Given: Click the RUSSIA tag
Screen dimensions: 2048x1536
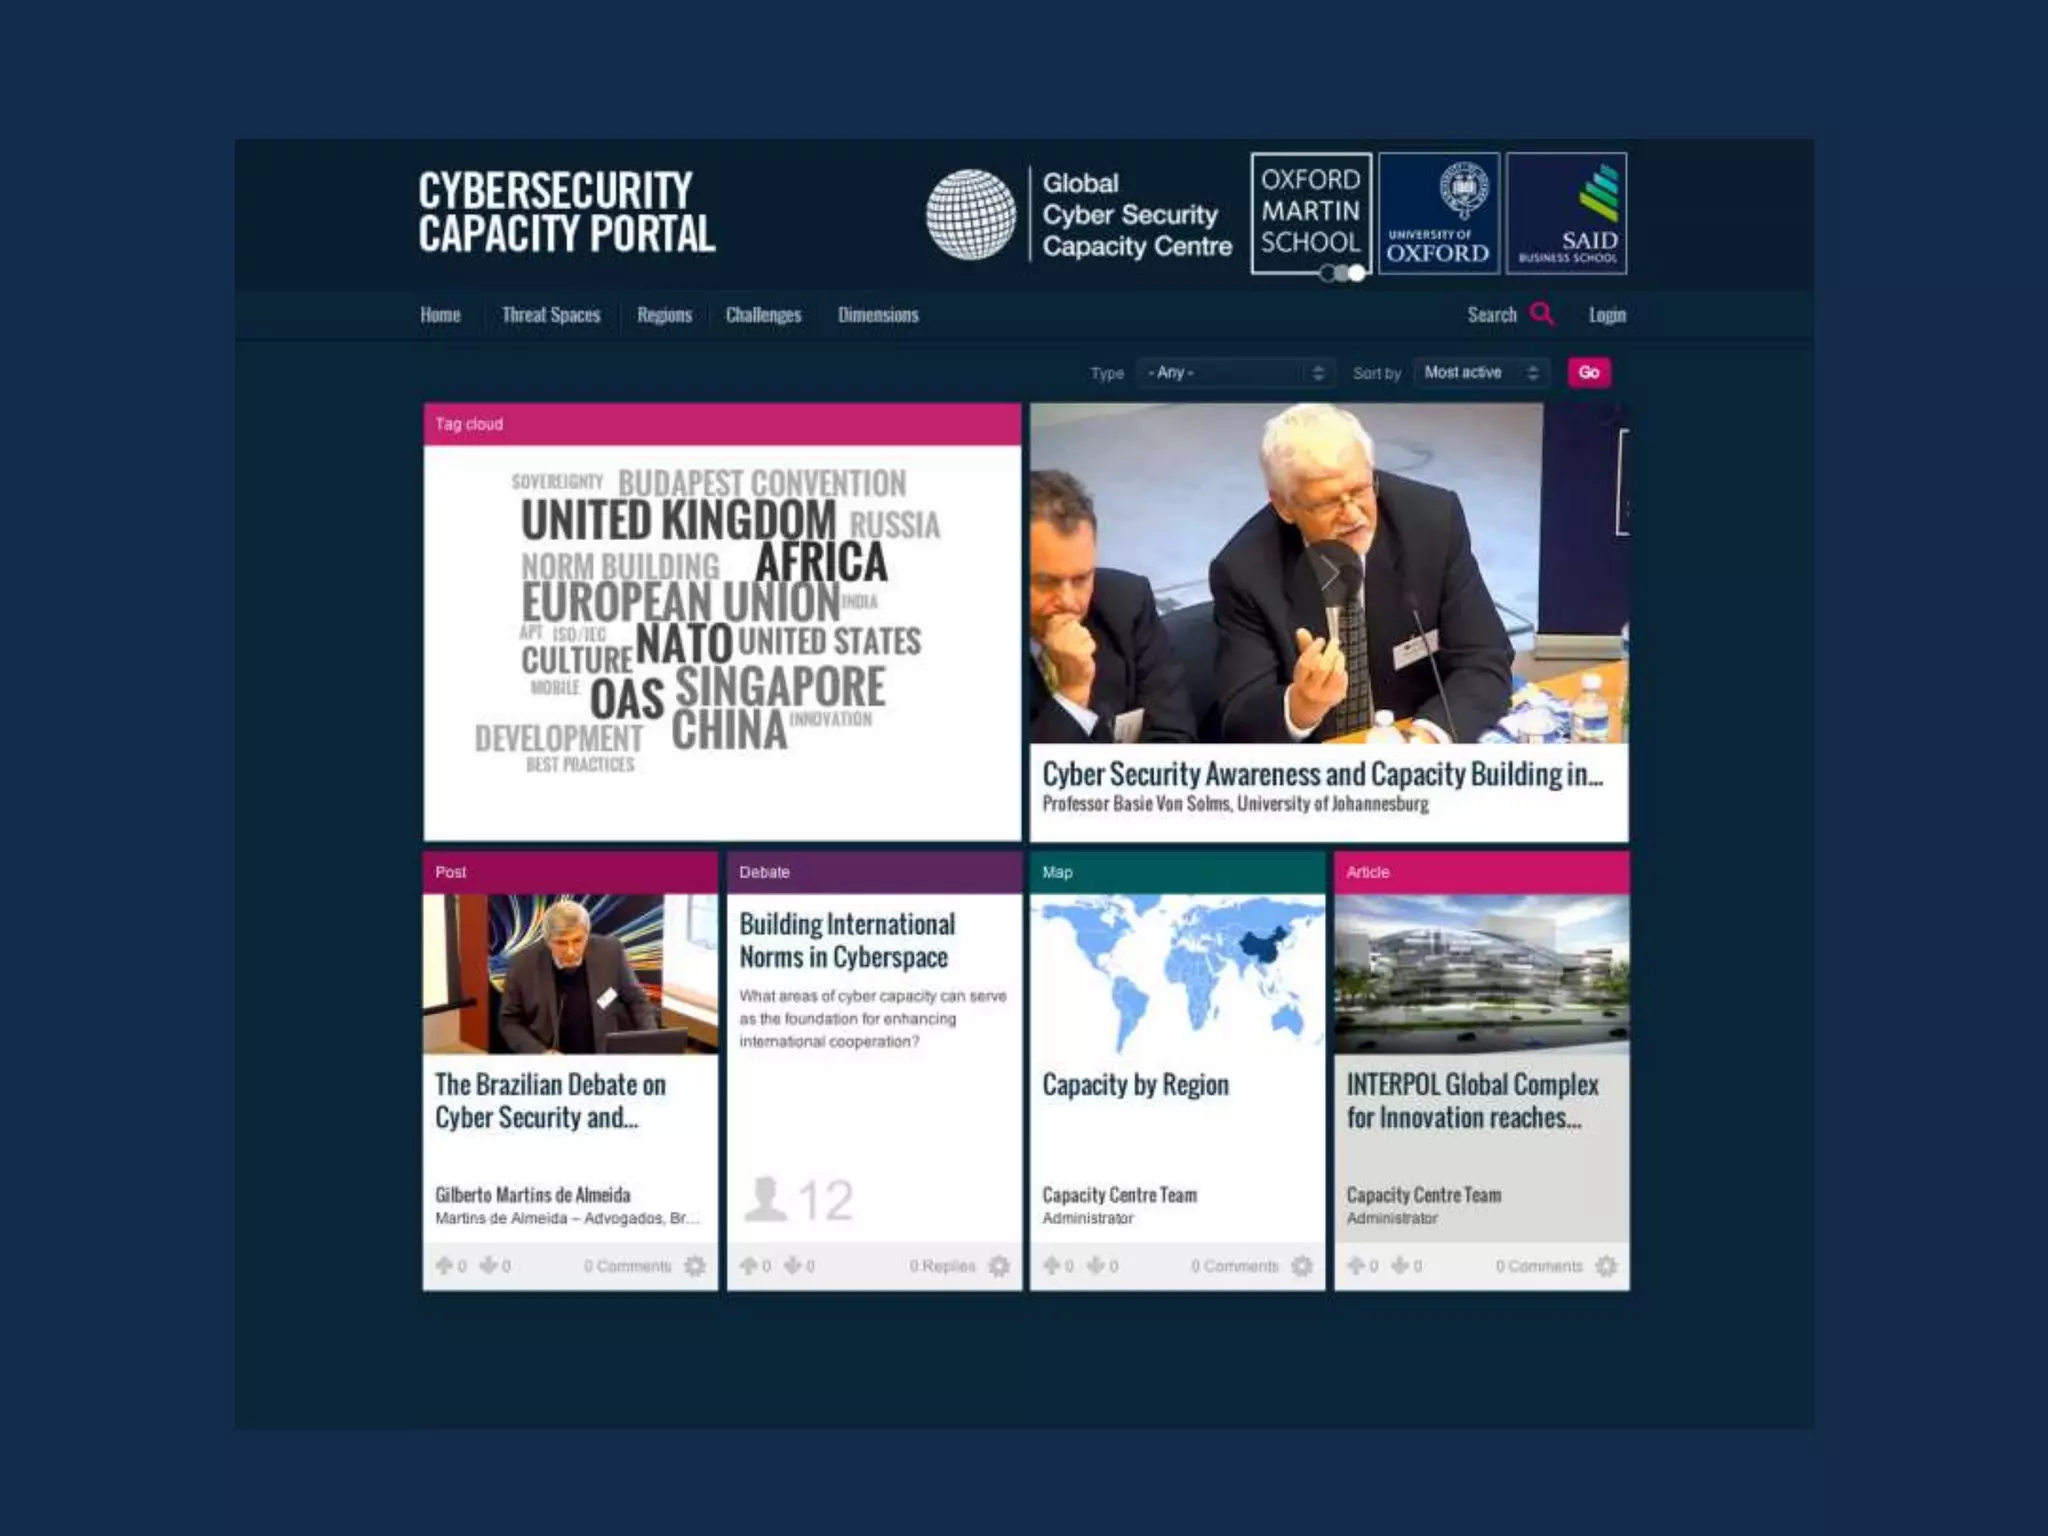Looking at the screenshot, I should tap(895, 525).
